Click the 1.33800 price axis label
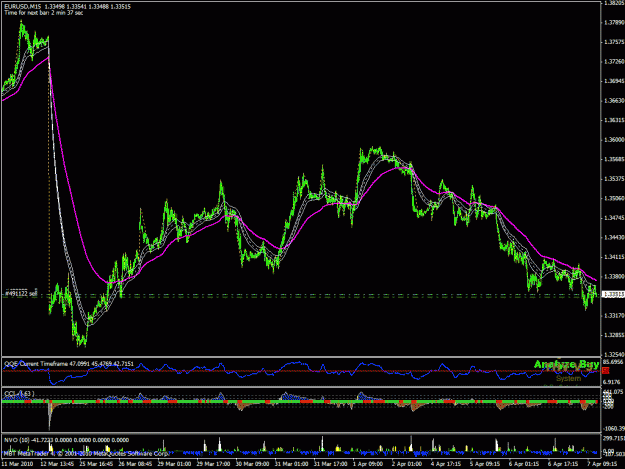 pyautogui.click(x=614, y=277)
